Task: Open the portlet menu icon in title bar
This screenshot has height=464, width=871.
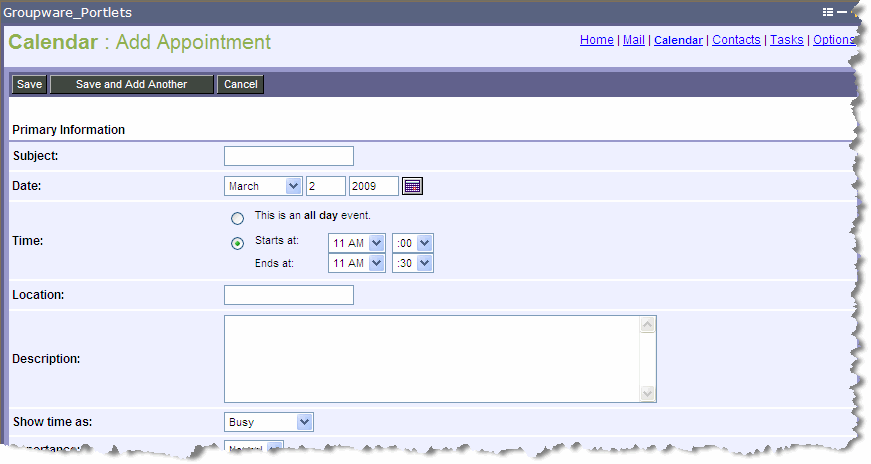Action: [x=828, y=12]
